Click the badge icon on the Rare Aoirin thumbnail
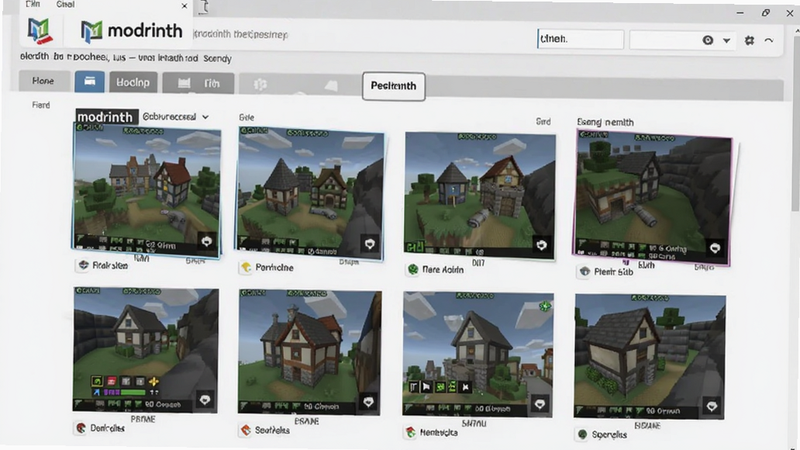This screenshot has height=450, width=800. [x=541, y=245]
